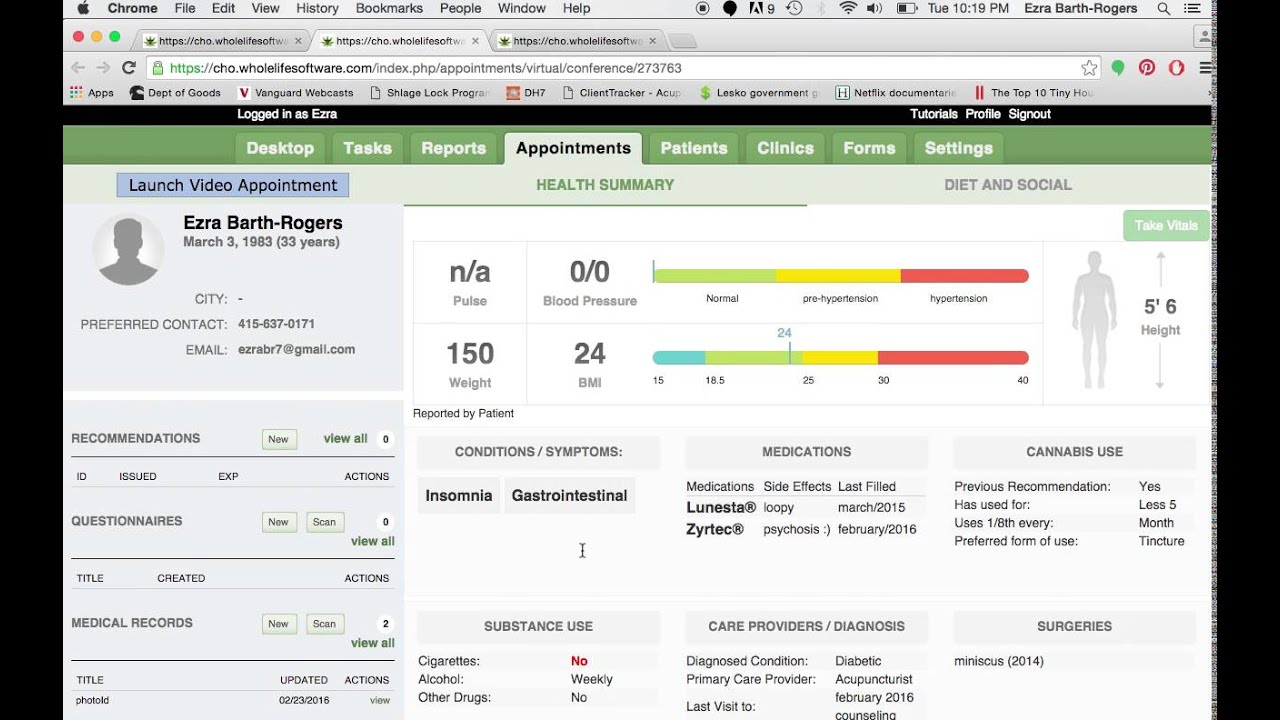Scan a medical record

[x=324, y=624]
